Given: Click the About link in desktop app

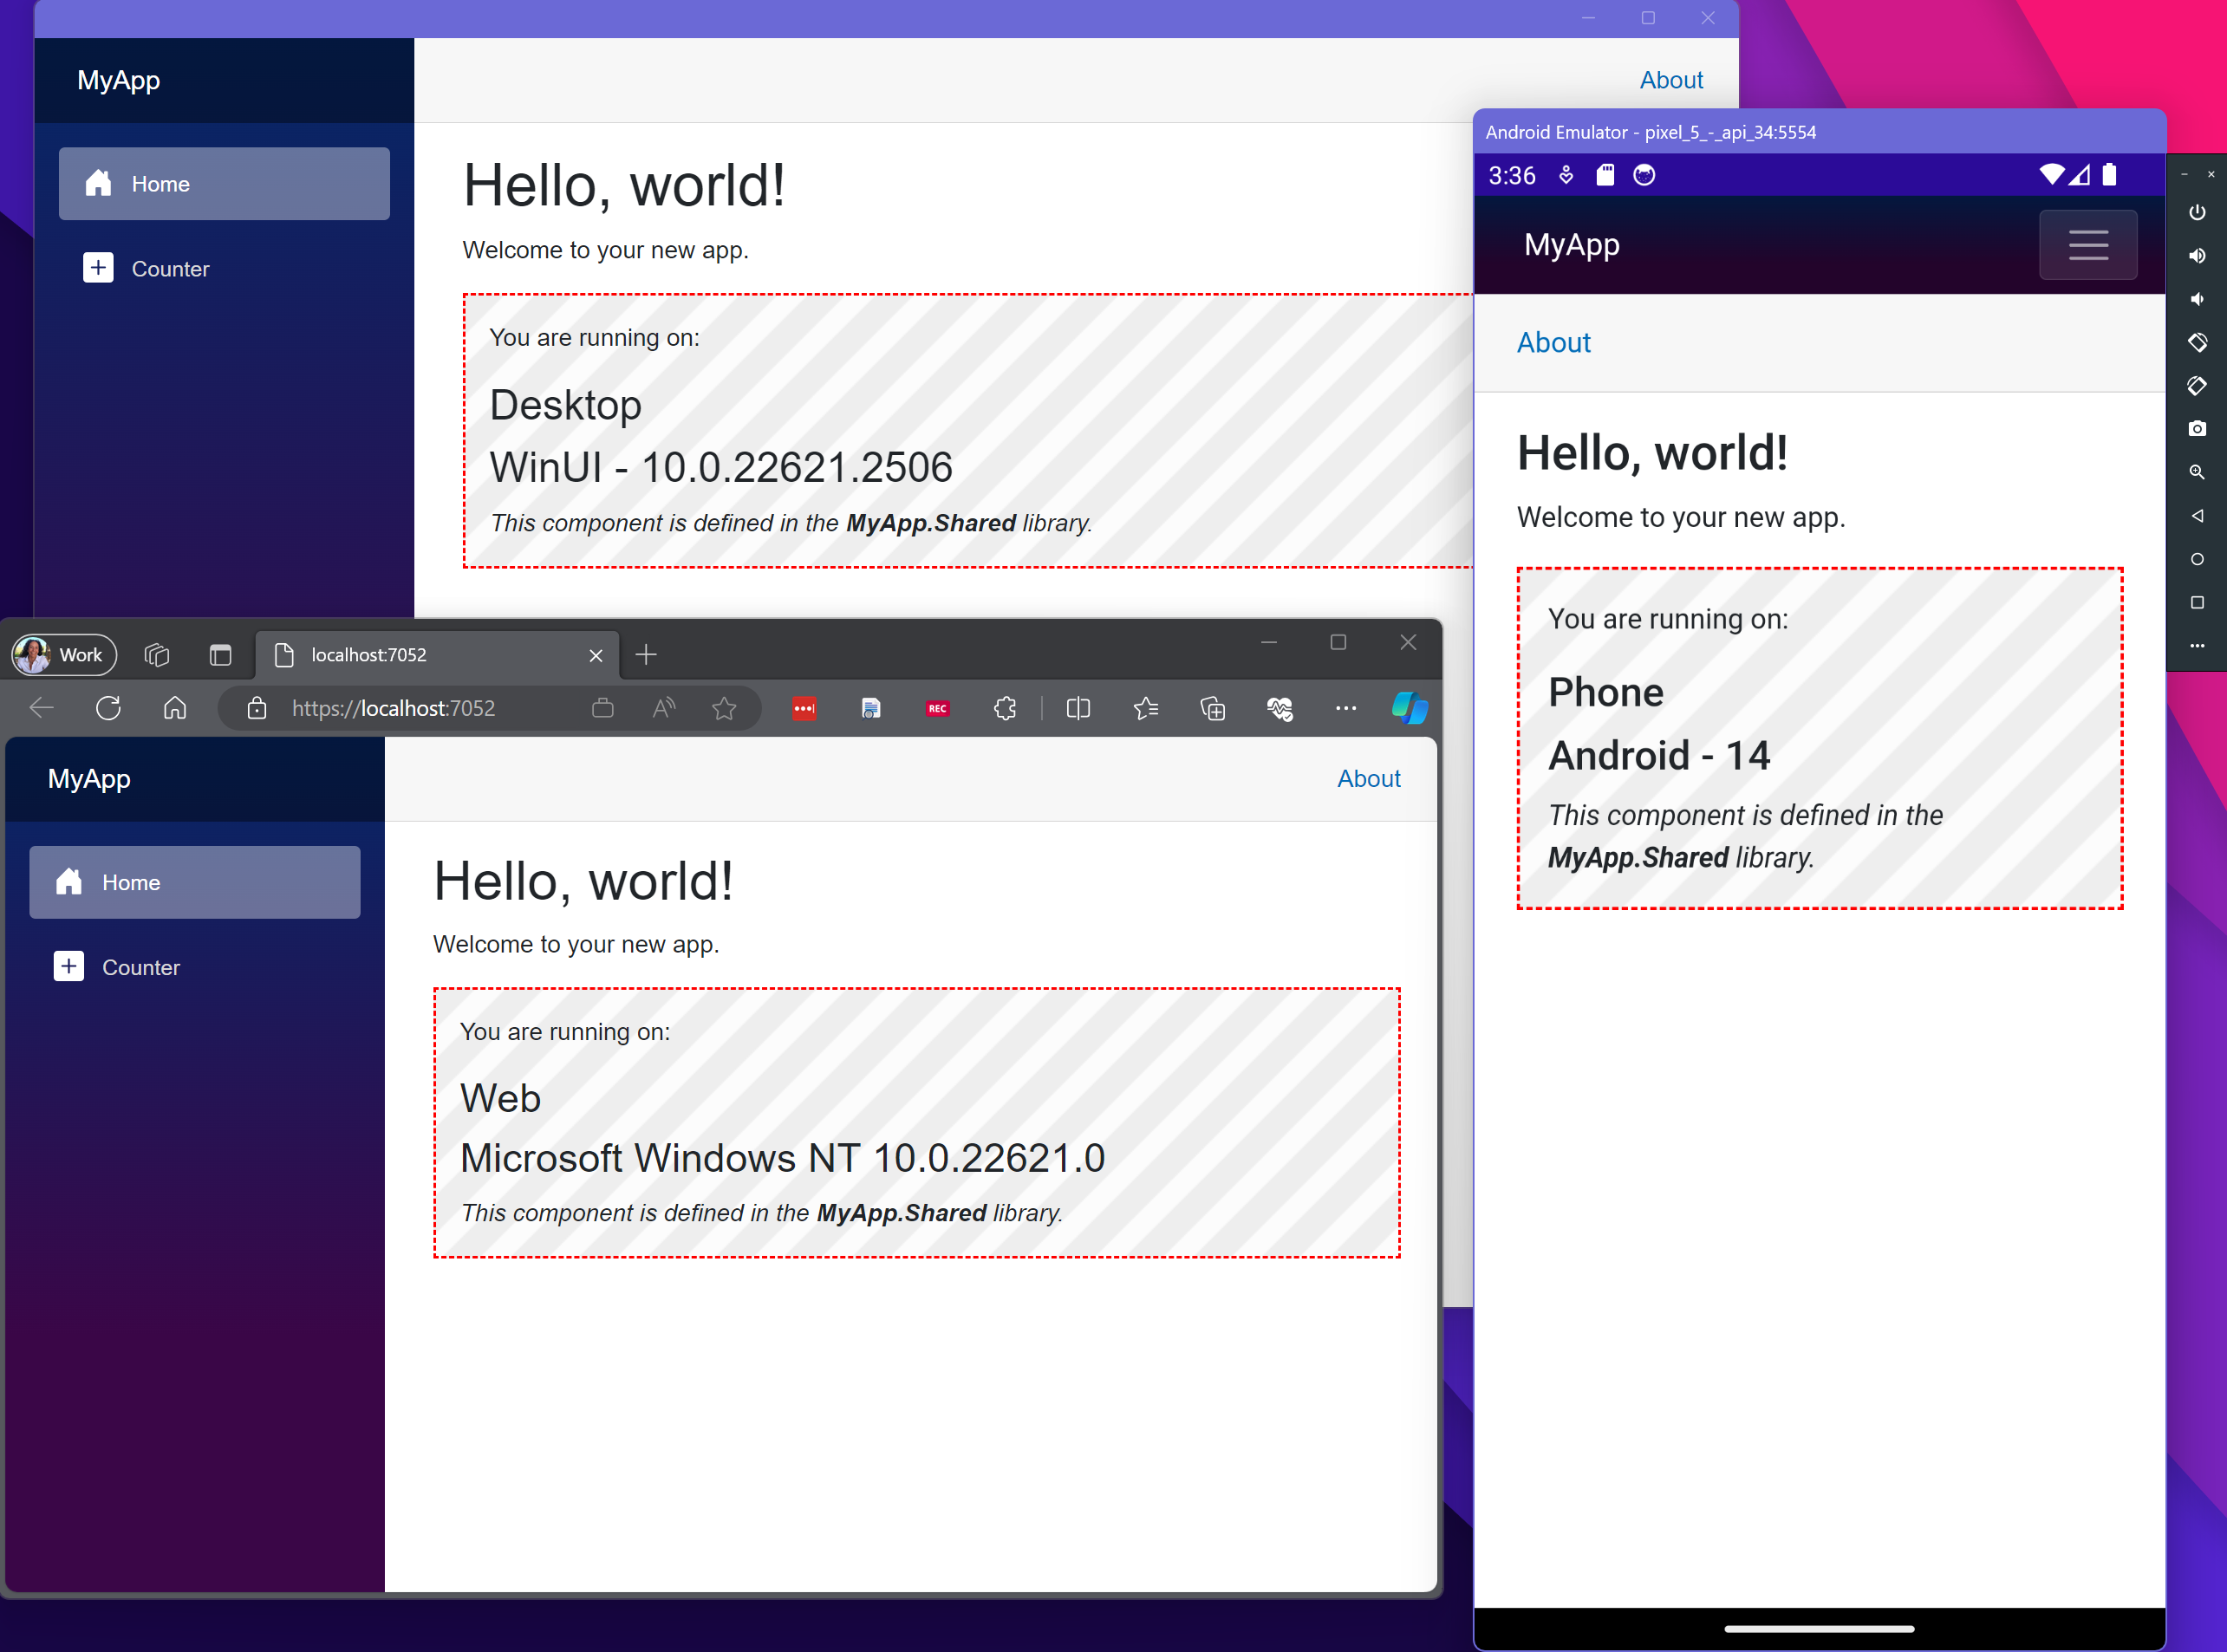Looking at the screenshot, I should [x=1666, y=78].
